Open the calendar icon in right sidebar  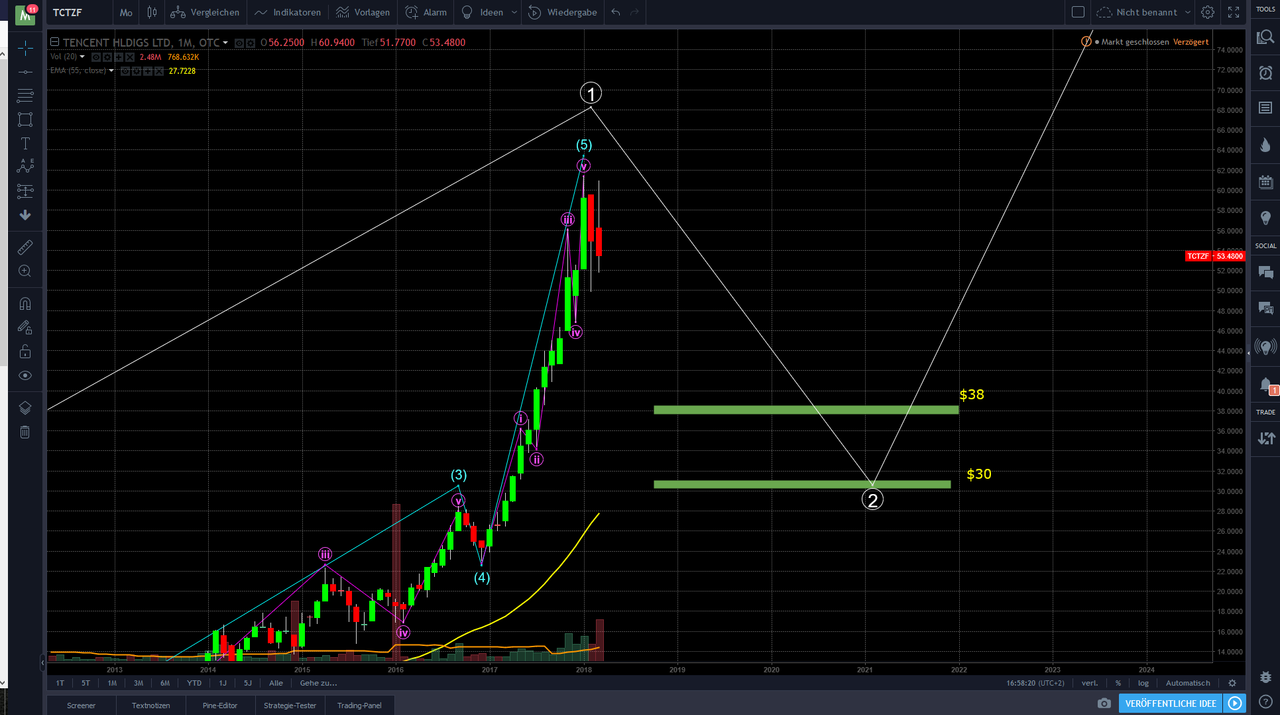tap(1265, 181)
